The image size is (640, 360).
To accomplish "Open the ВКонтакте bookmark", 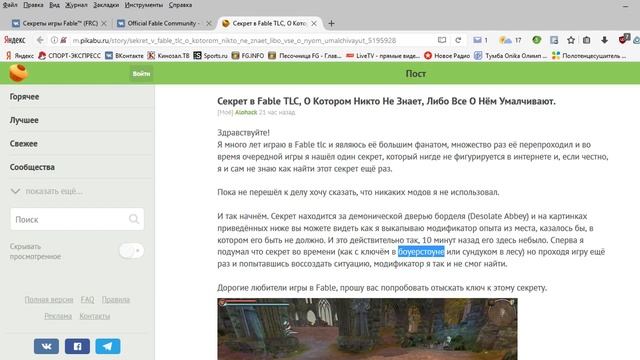I will [x=124, y=56].
